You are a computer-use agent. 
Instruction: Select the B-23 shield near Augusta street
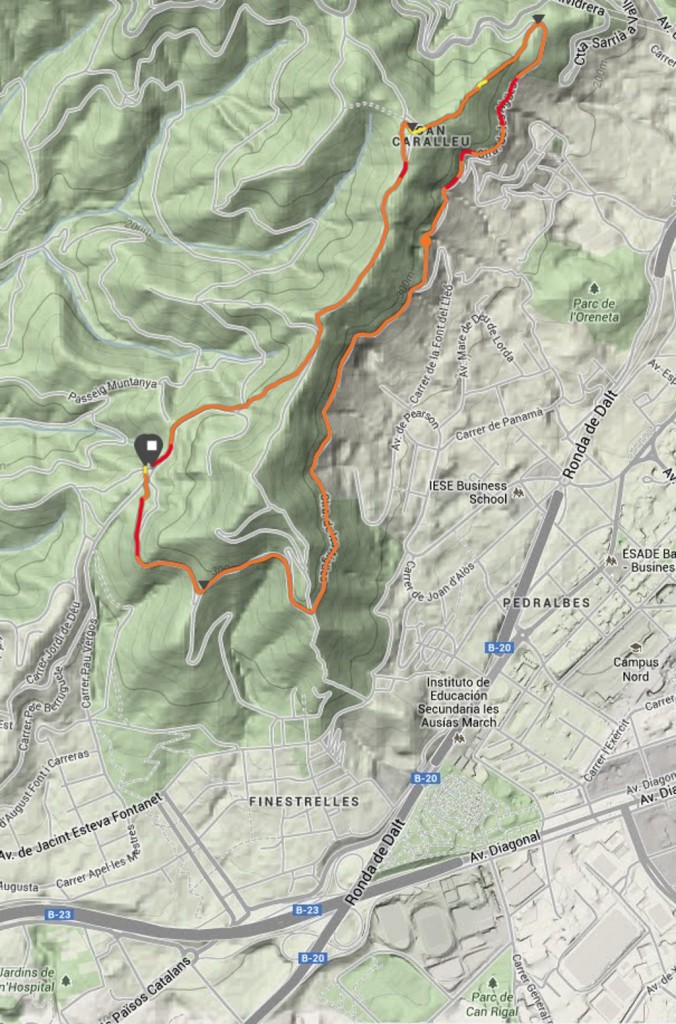(x=59, y=914)
